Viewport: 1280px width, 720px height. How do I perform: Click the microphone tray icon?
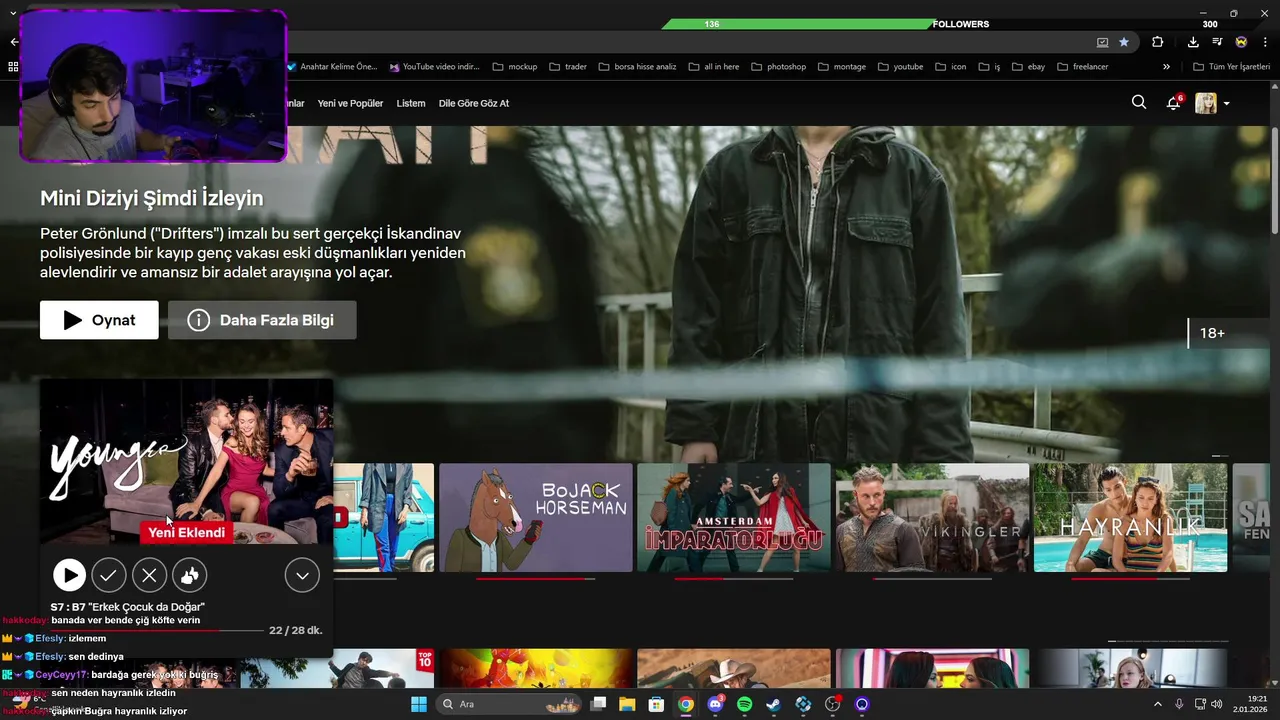coord(1179,704)
